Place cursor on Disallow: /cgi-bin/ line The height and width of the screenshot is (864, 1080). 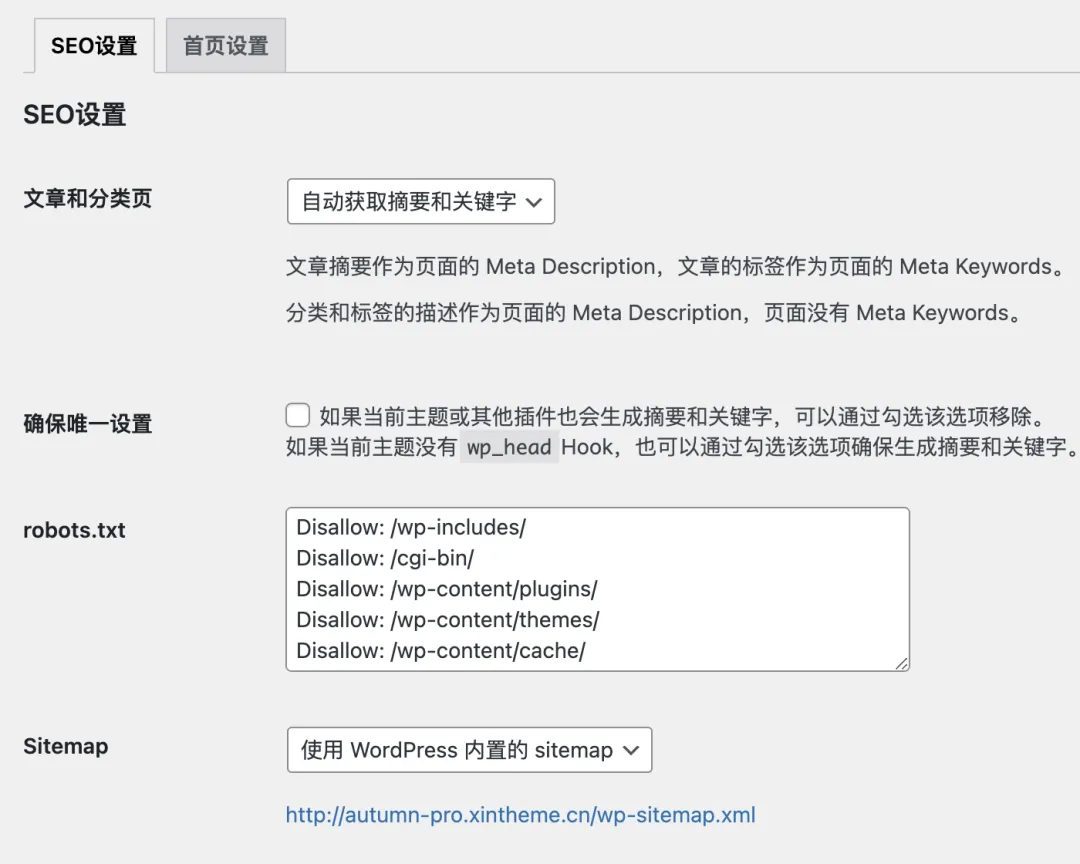point(385,558)
